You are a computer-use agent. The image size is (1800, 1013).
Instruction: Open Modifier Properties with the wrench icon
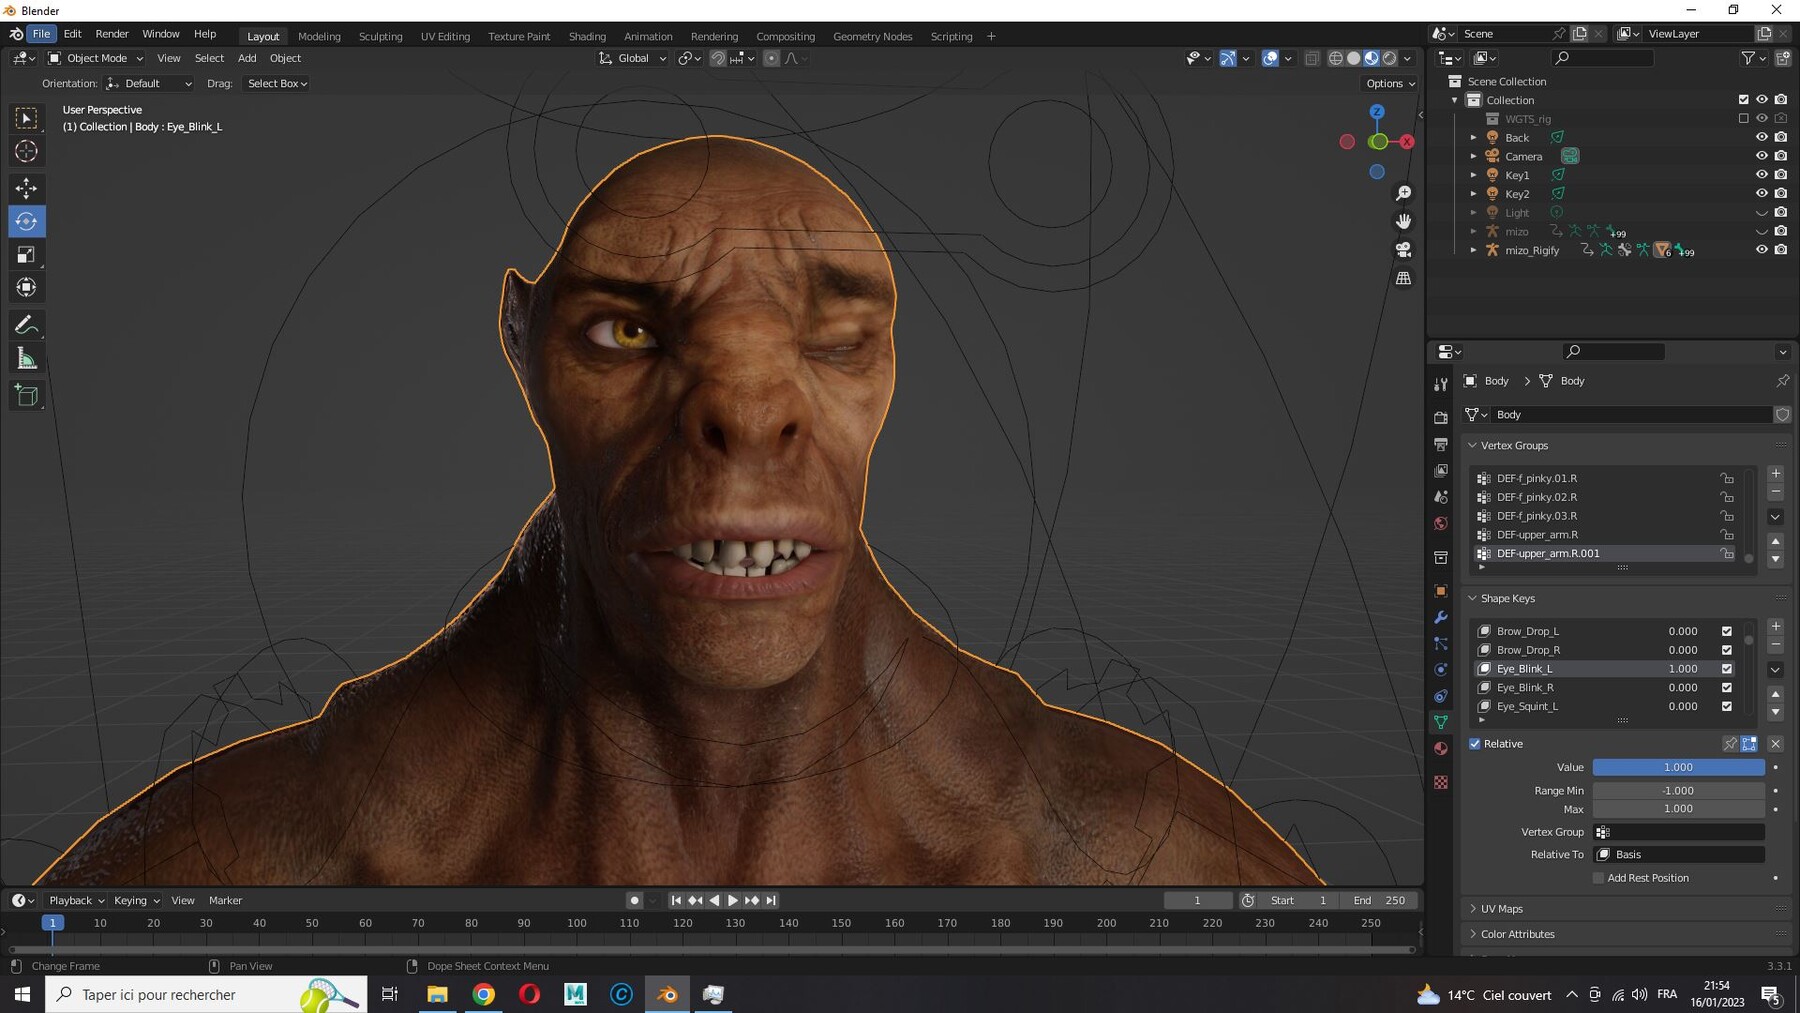[x=1440, y=618]
